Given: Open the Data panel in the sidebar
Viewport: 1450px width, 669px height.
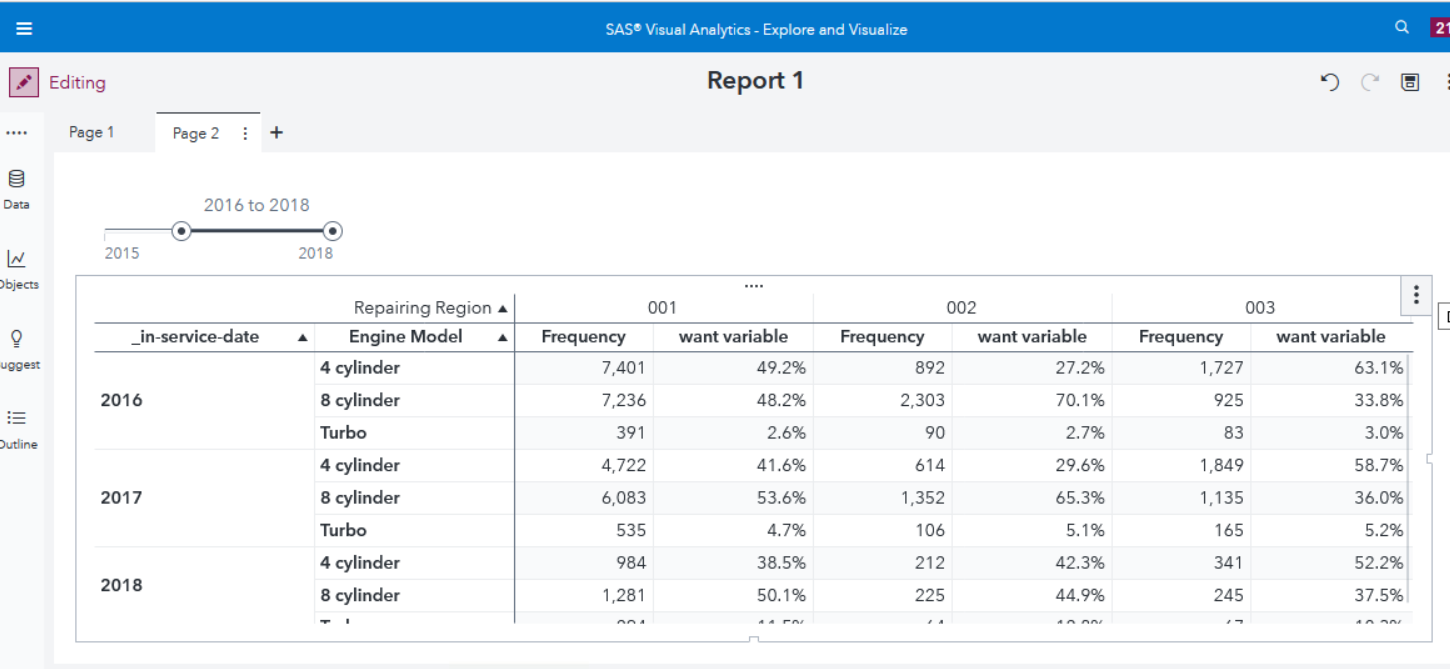Looking at the screenshot, I should (x=15, y=185).
